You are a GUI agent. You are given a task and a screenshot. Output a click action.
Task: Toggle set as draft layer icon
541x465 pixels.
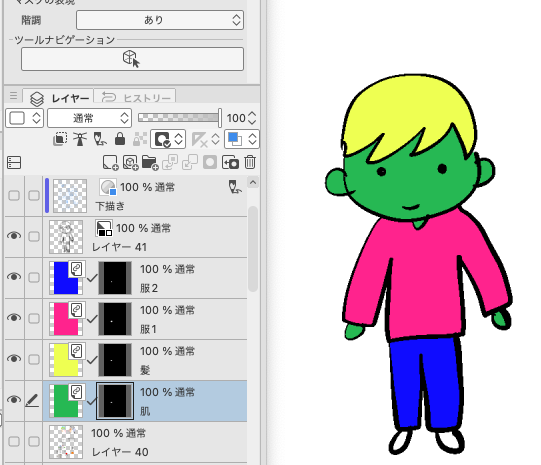100,139
